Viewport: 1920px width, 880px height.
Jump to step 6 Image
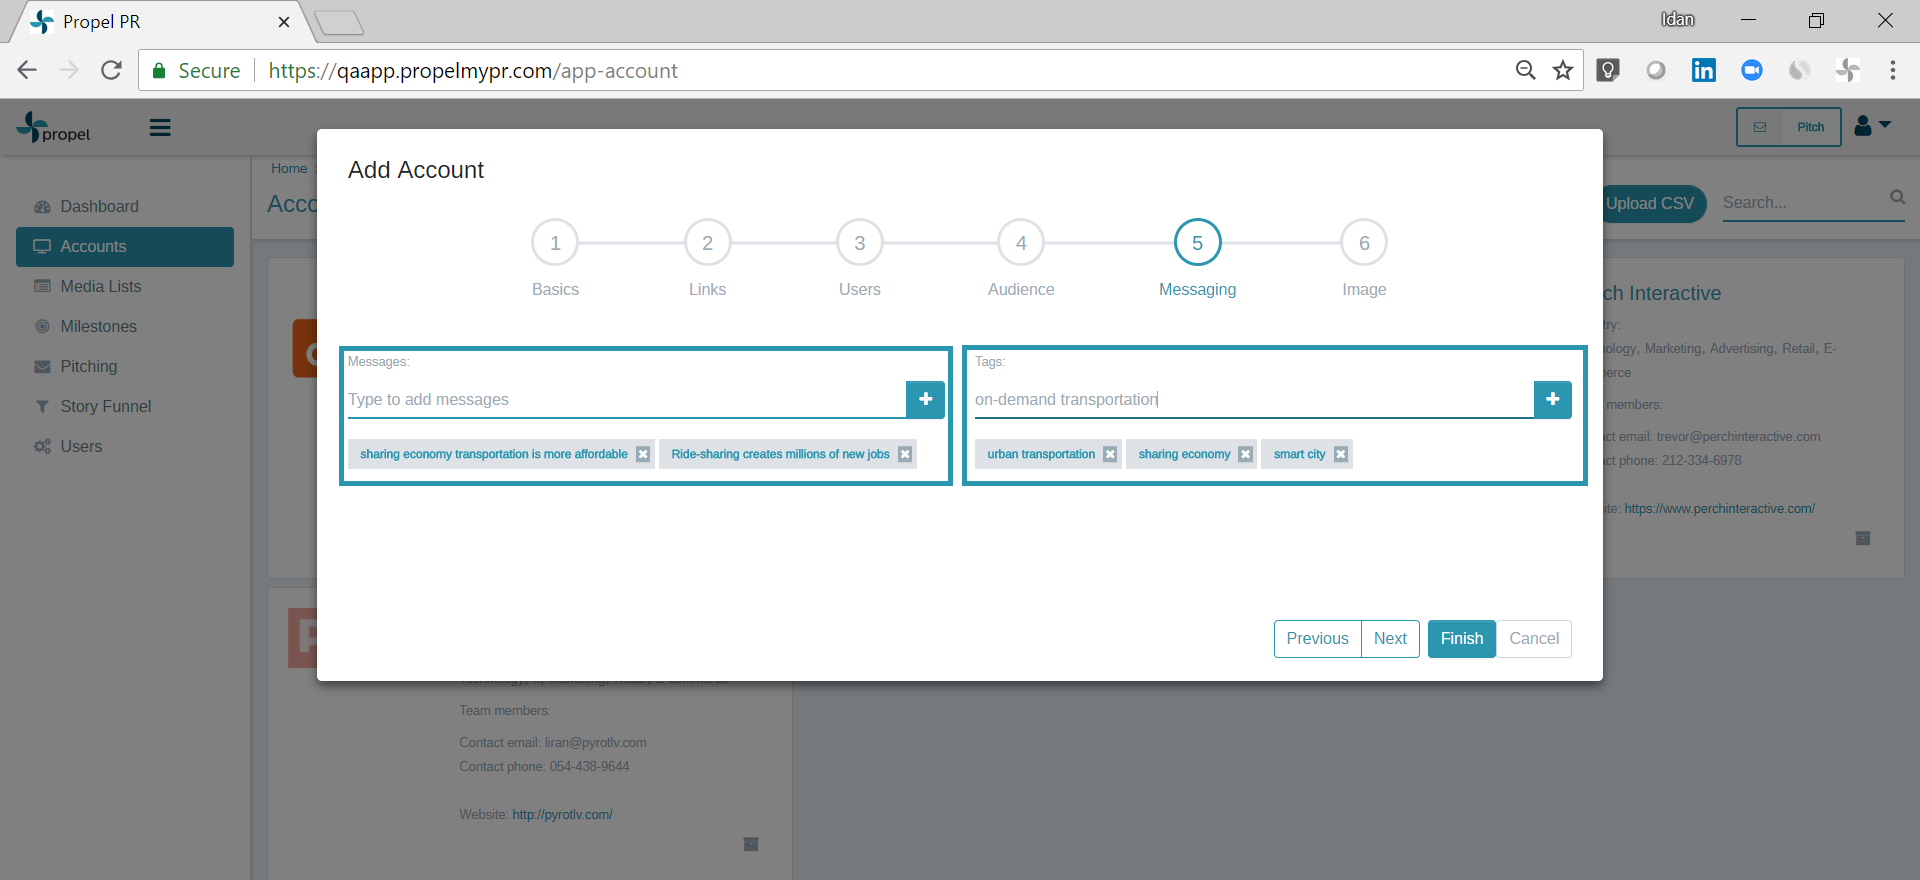1364,243
